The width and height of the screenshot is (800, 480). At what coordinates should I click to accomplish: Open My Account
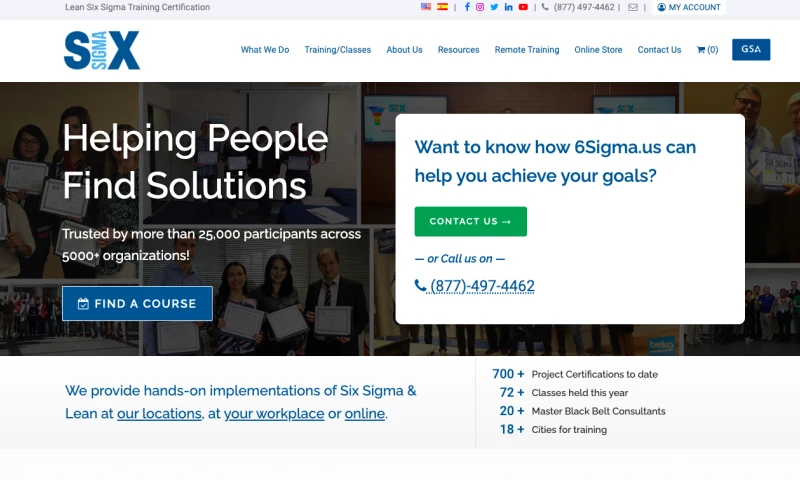point(689,7)
